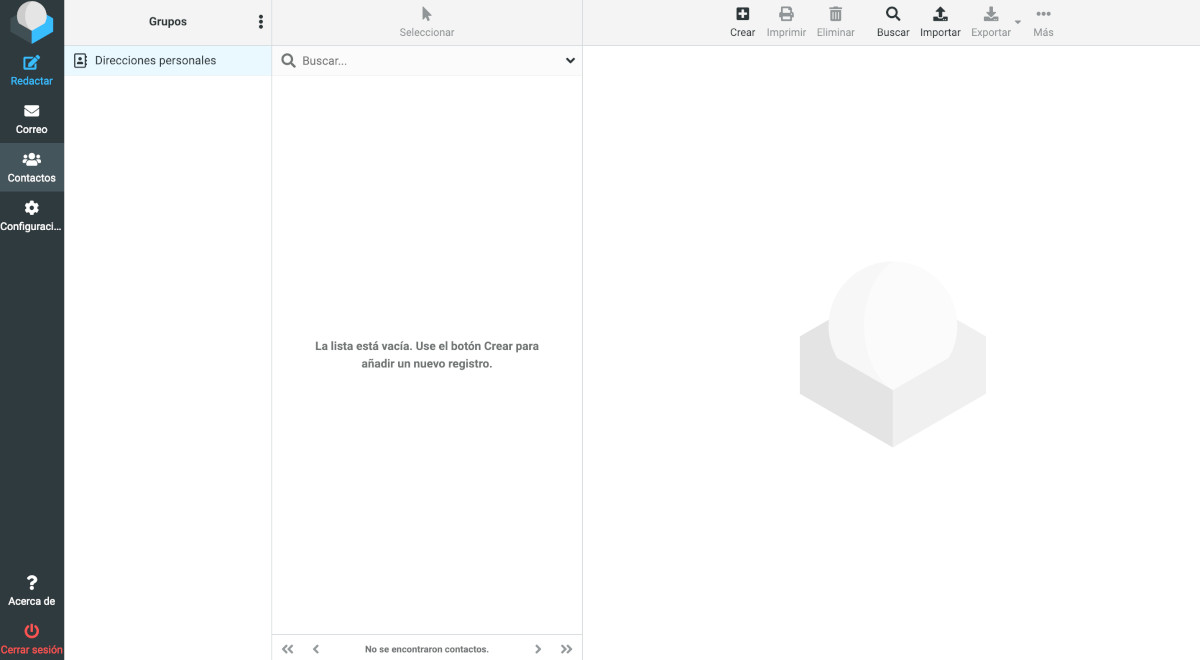
Task: Go to Correo mail section
Action: click(32, 119)
